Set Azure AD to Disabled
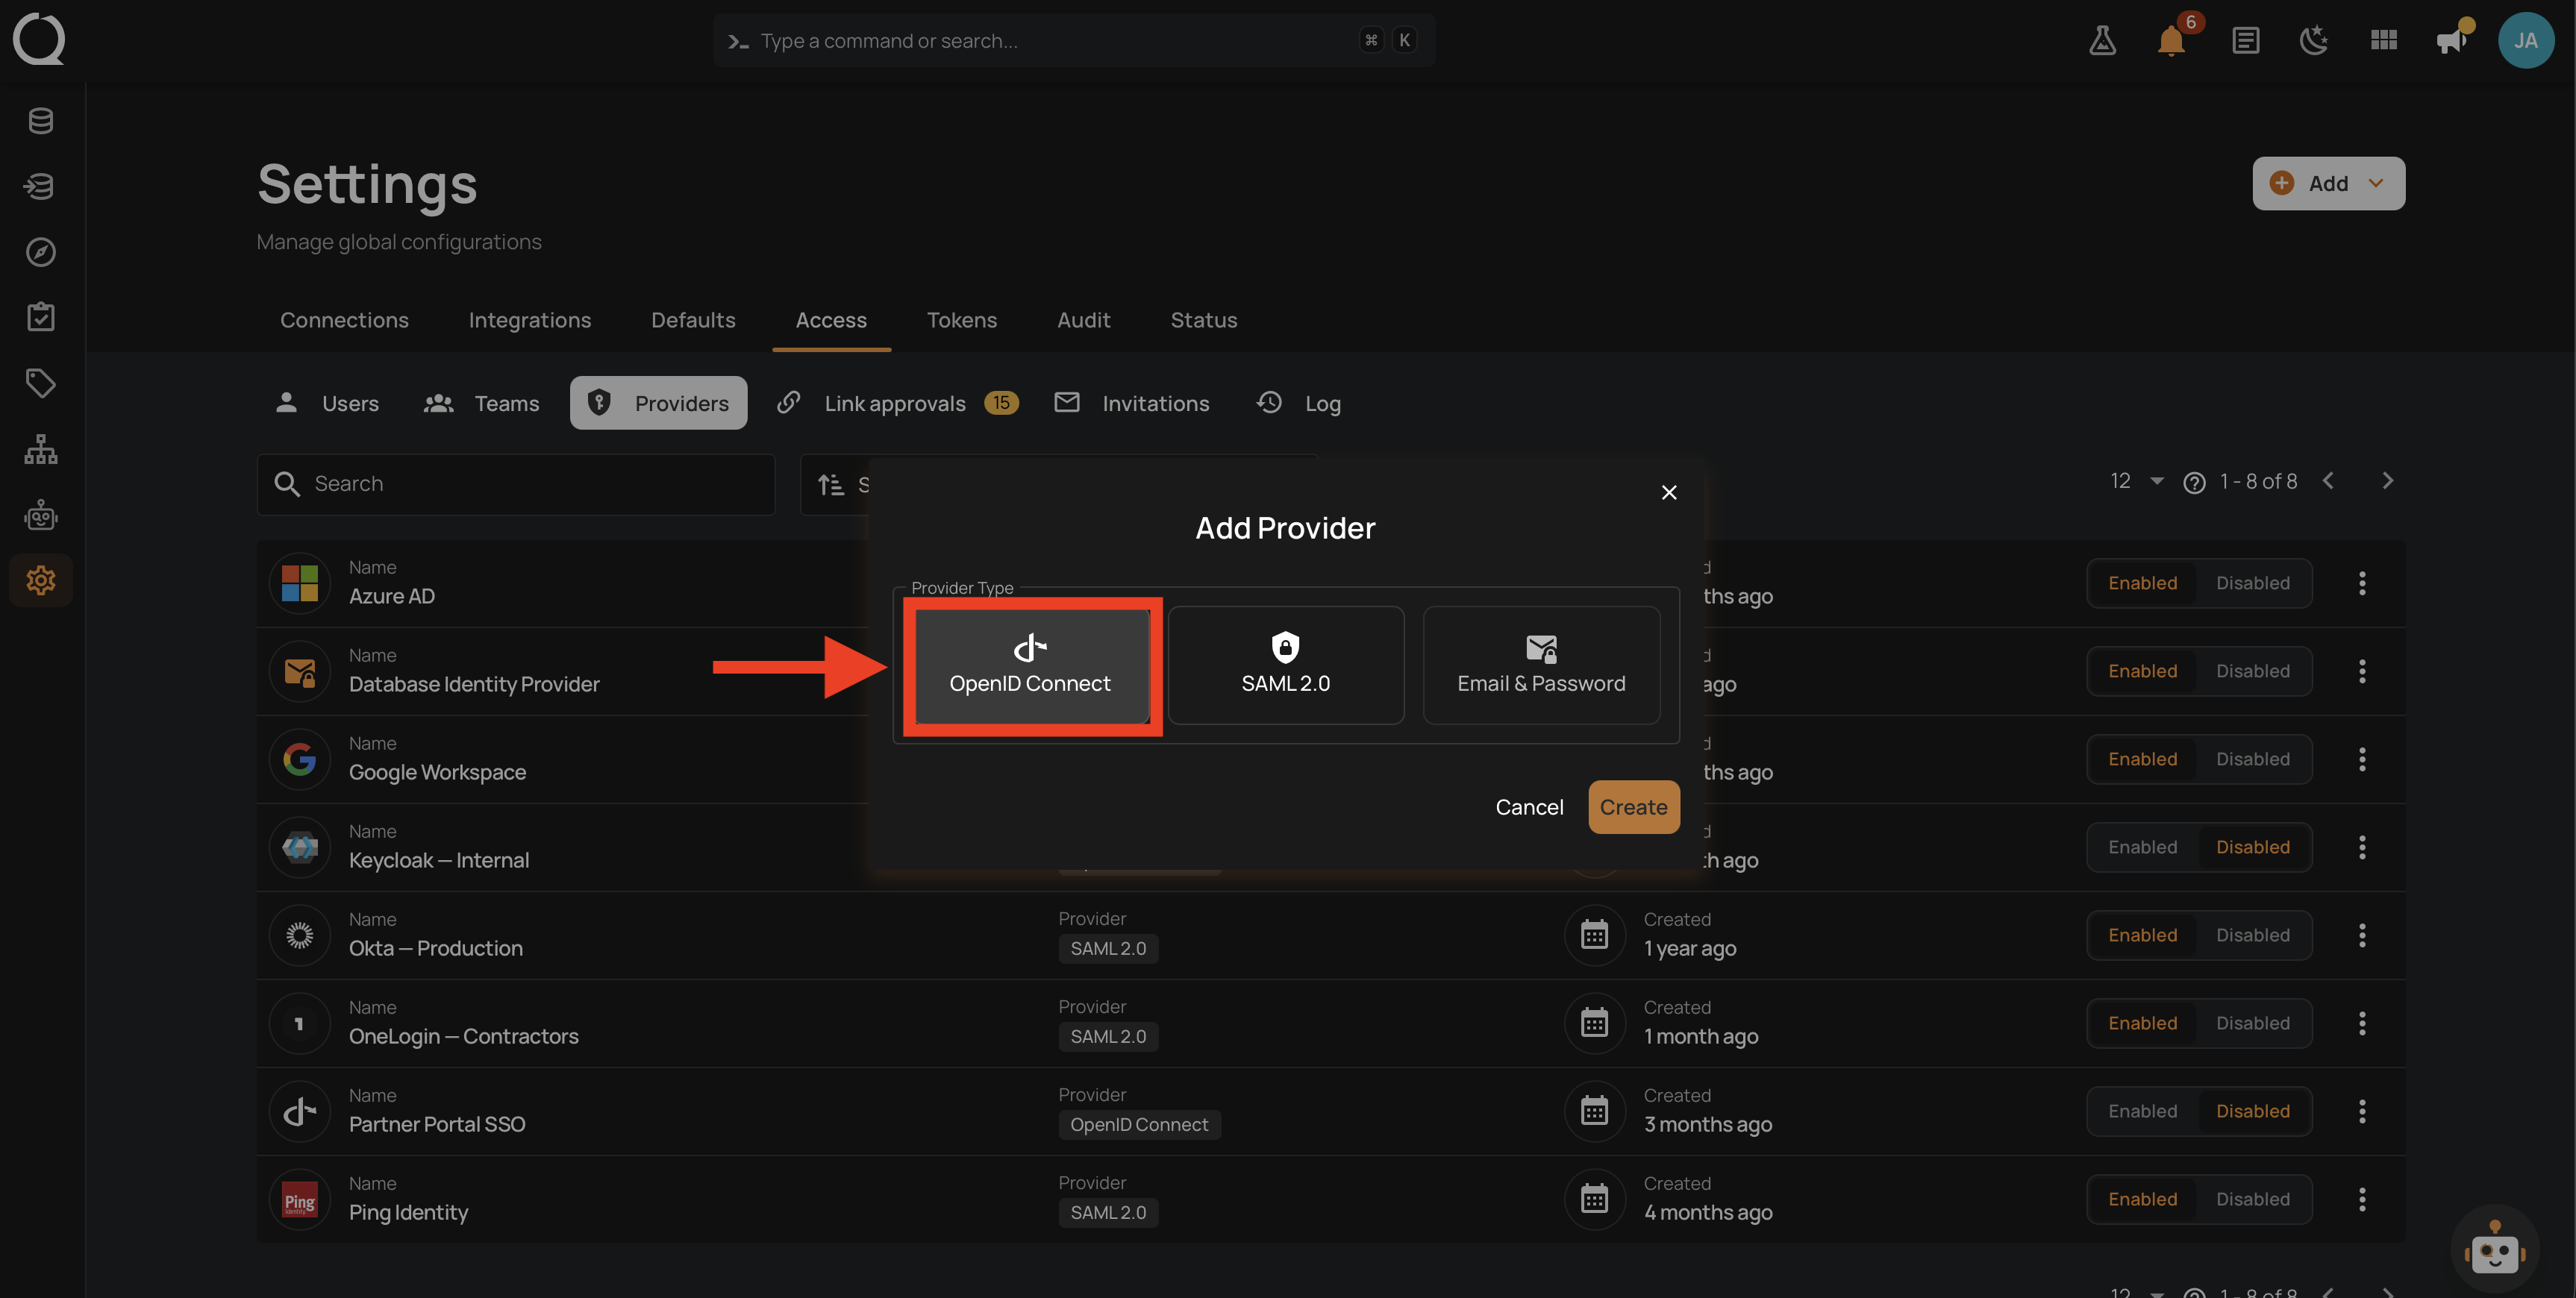The width and height of the screenshot is (2576, 1298). pos(2252,583)
